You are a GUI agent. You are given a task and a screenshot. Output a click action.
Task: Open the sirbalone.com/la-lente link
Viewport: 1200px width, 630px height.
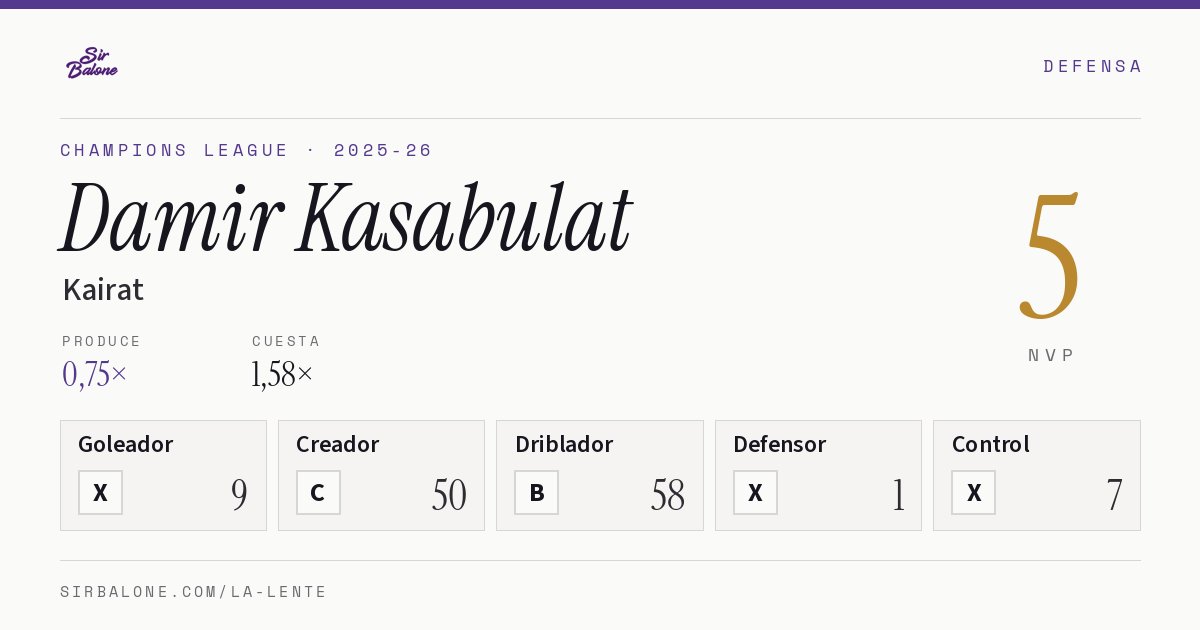(x=193, y=592)
